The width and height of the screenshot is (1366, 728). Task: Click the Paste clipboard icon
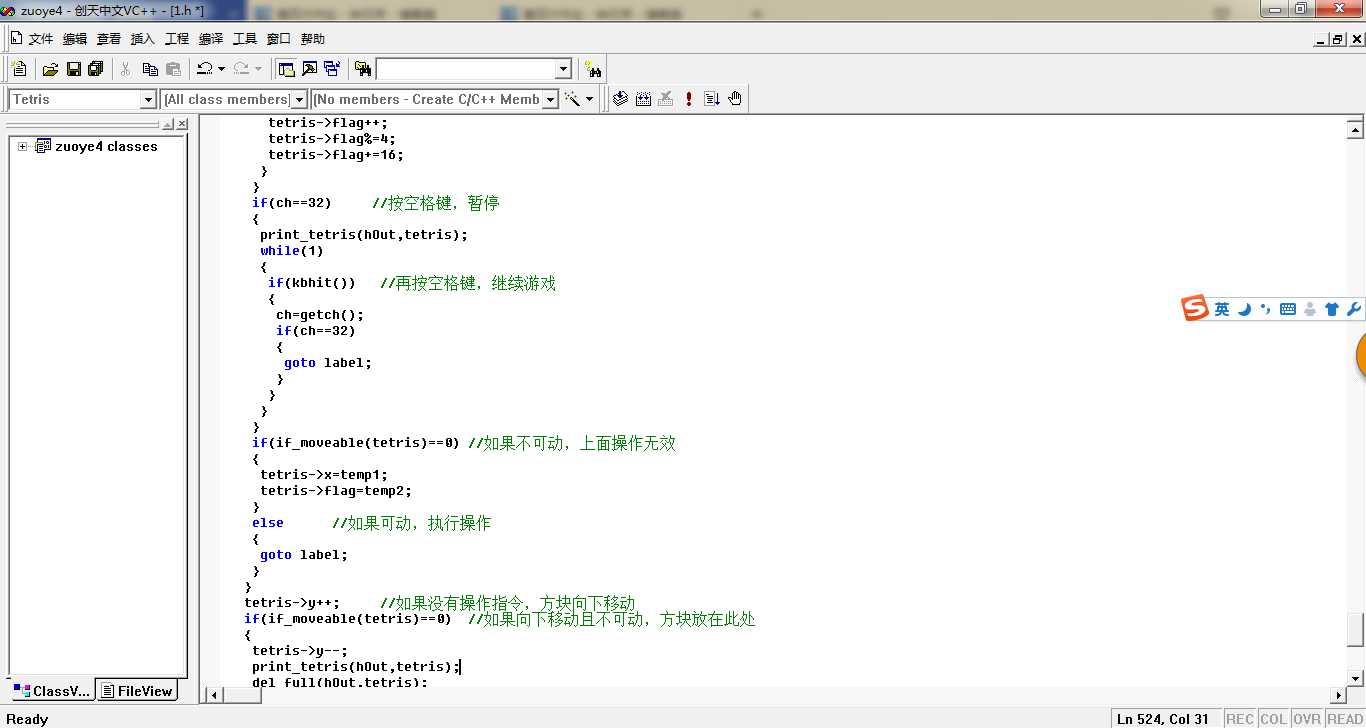click(173, 69)
